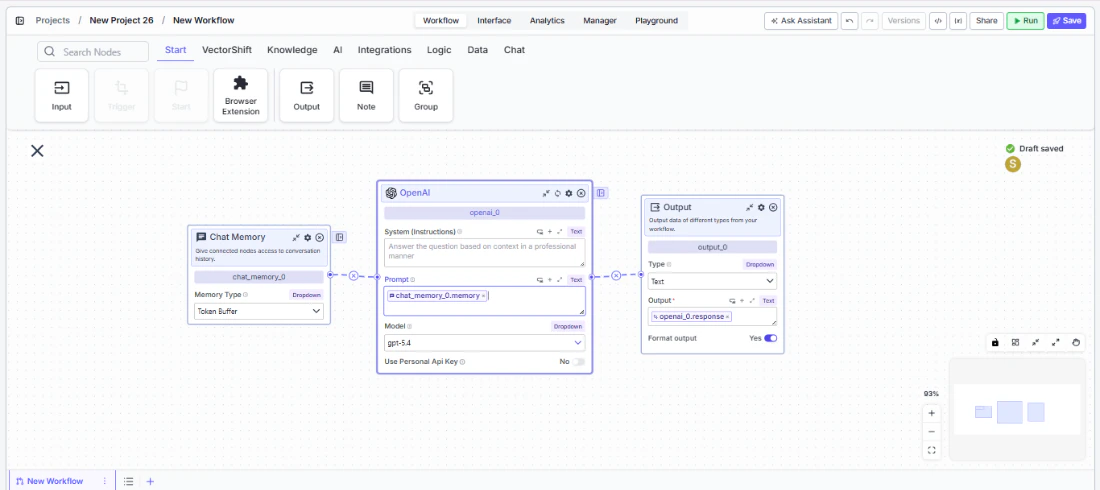Click the Ask Assistant button
This screenshot has height=490, width=1100.
tap(801, 21)
